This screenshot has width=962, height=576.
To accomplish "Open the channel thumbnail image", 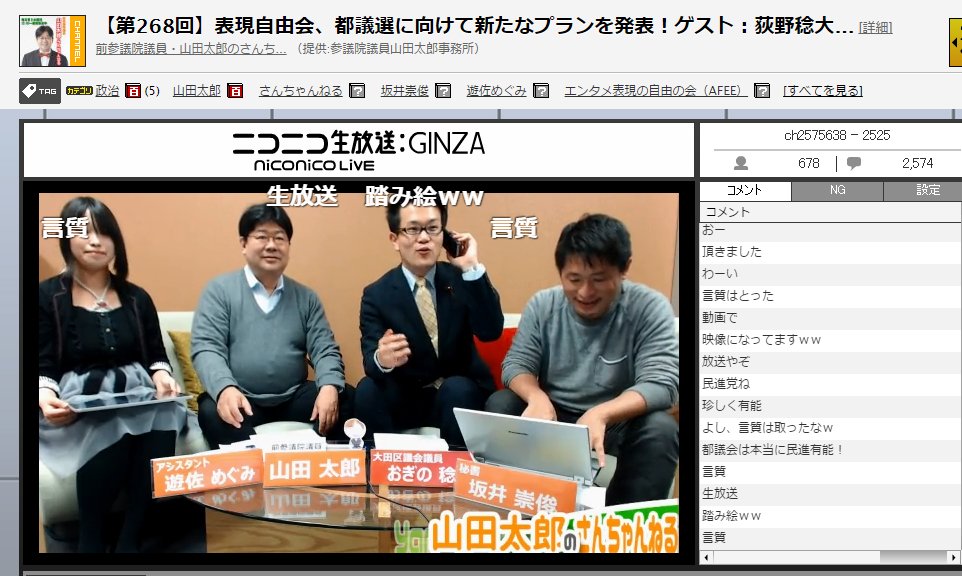I will [52, 41].
